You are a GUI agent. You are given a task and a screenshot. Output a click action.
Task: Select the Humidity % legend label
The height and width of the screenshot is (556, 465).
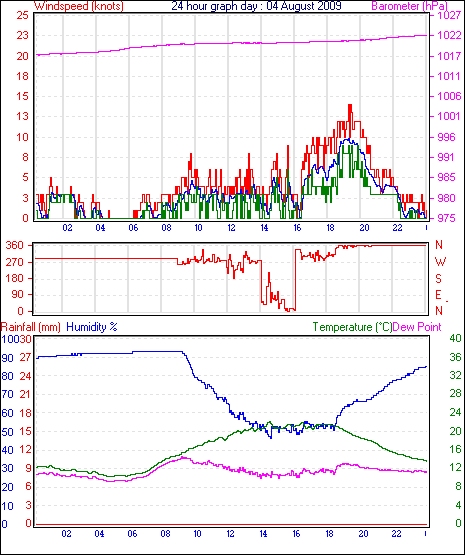point(92,327)
